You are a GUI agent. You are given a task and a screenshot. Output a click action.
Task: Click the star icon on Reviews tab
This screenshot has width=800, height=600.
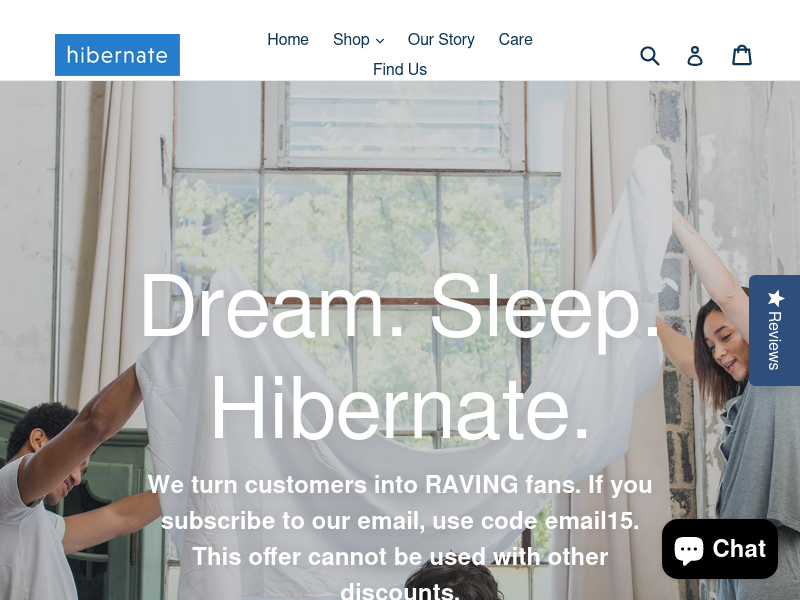click(x=776, y=298)
